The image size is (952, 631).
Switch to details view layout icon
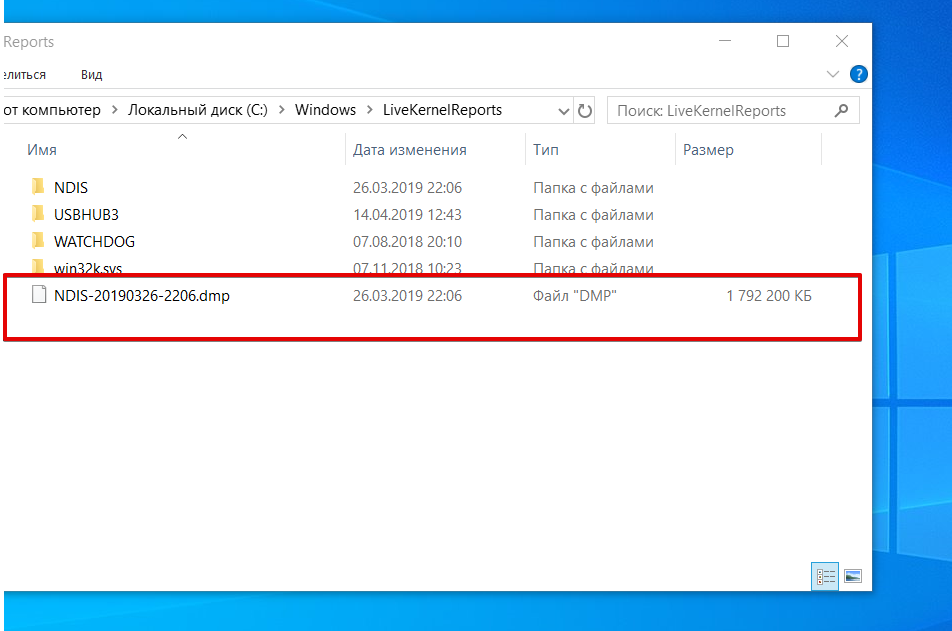tap(825, 576)
